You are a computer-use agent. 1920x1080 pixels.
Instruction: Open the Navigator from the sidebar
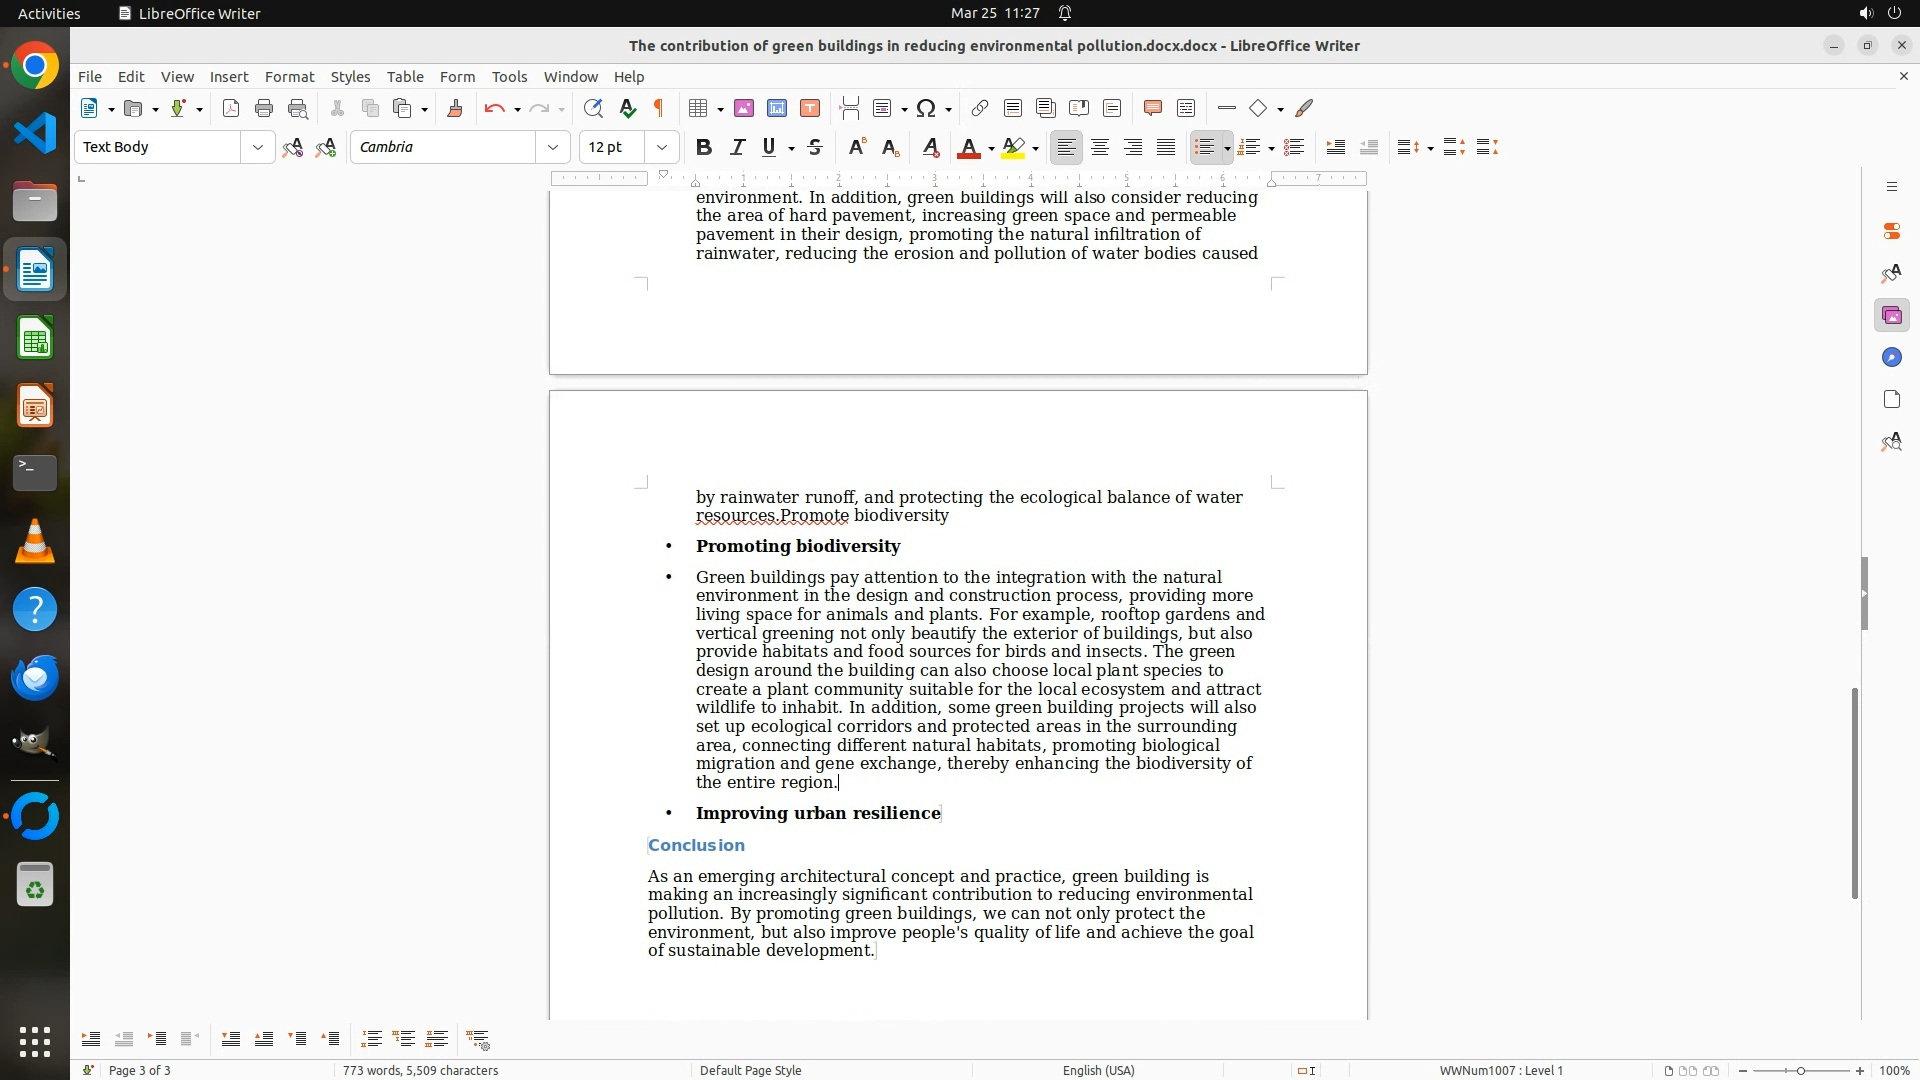pos(1891,358)
